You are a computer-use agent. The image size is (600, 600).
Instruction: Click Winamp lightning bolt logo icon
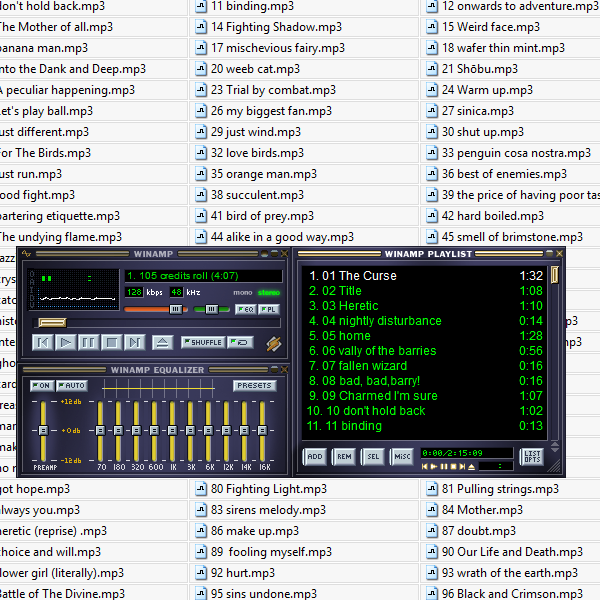click(274, 343)
